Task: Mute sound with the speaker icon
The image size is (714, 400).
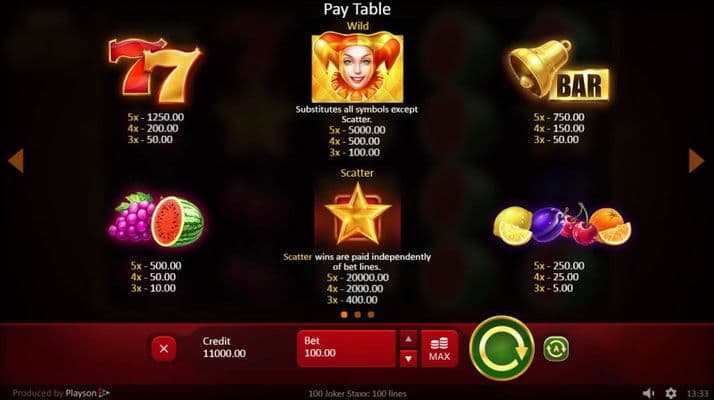Action: (648, 393)
